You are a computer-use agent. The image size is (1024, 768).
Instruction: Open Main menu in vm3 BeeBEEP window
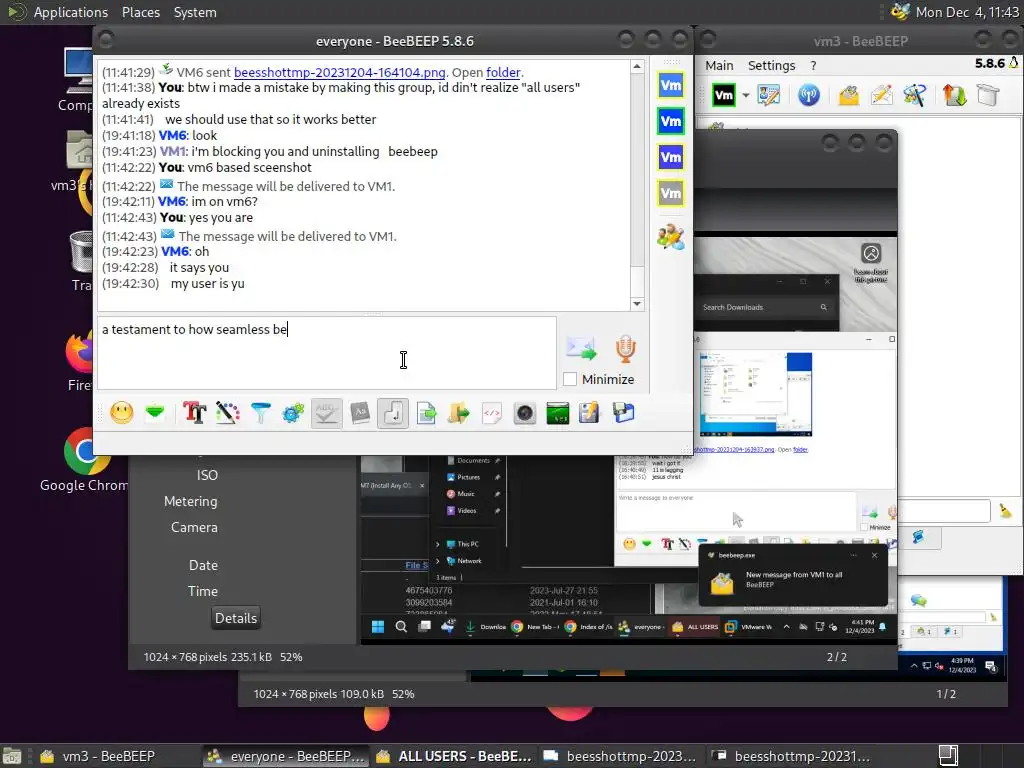pyautogui.click(x=719, y=65)
